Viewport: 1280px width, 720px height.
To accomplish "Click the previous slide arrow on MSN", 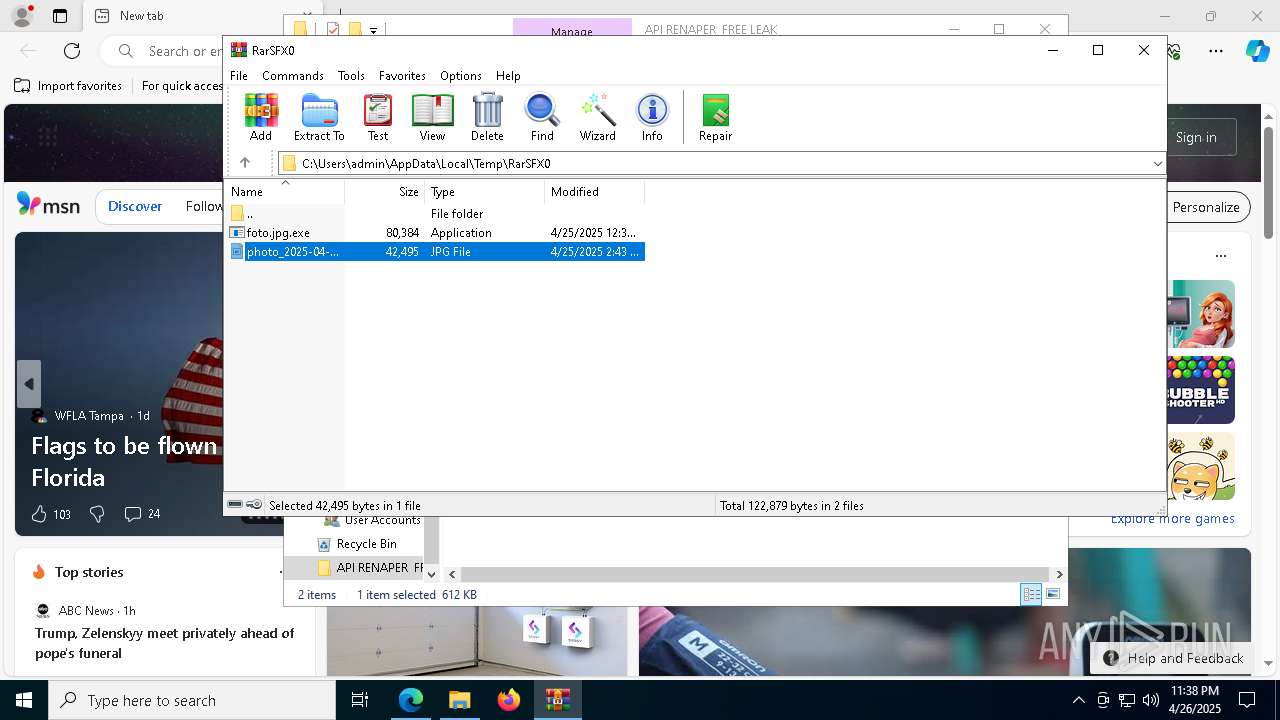I will (29, 384).
